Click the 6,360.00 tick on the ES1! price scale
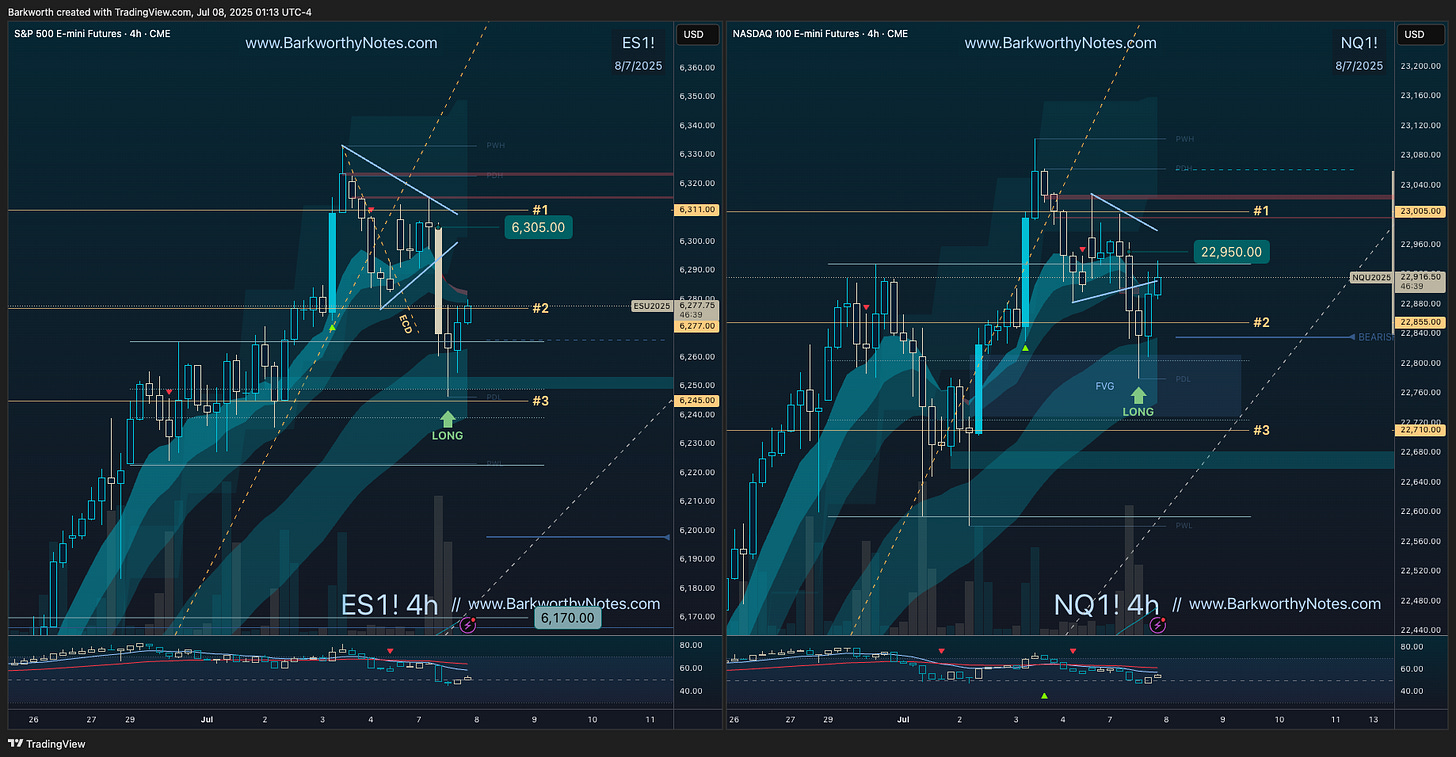The height and width of the screenshot is (757, 1456). [696, 68]
